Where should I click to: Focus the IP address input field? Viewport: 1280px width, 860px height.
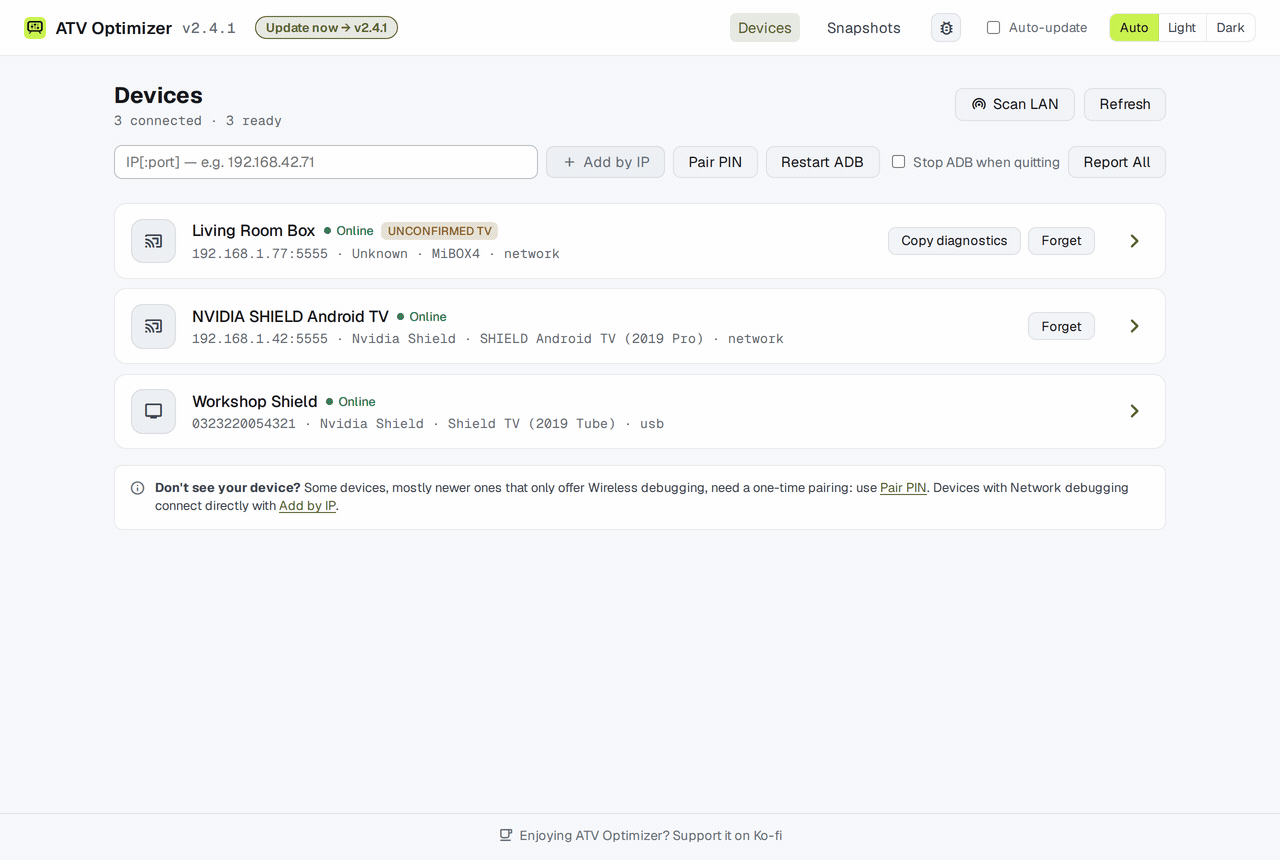coord(326,162)
